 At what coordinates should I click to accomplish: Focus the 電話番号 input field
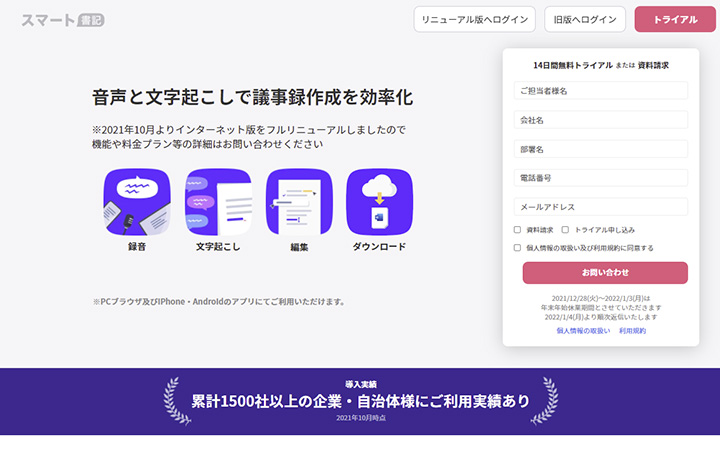tap(601, 178)
